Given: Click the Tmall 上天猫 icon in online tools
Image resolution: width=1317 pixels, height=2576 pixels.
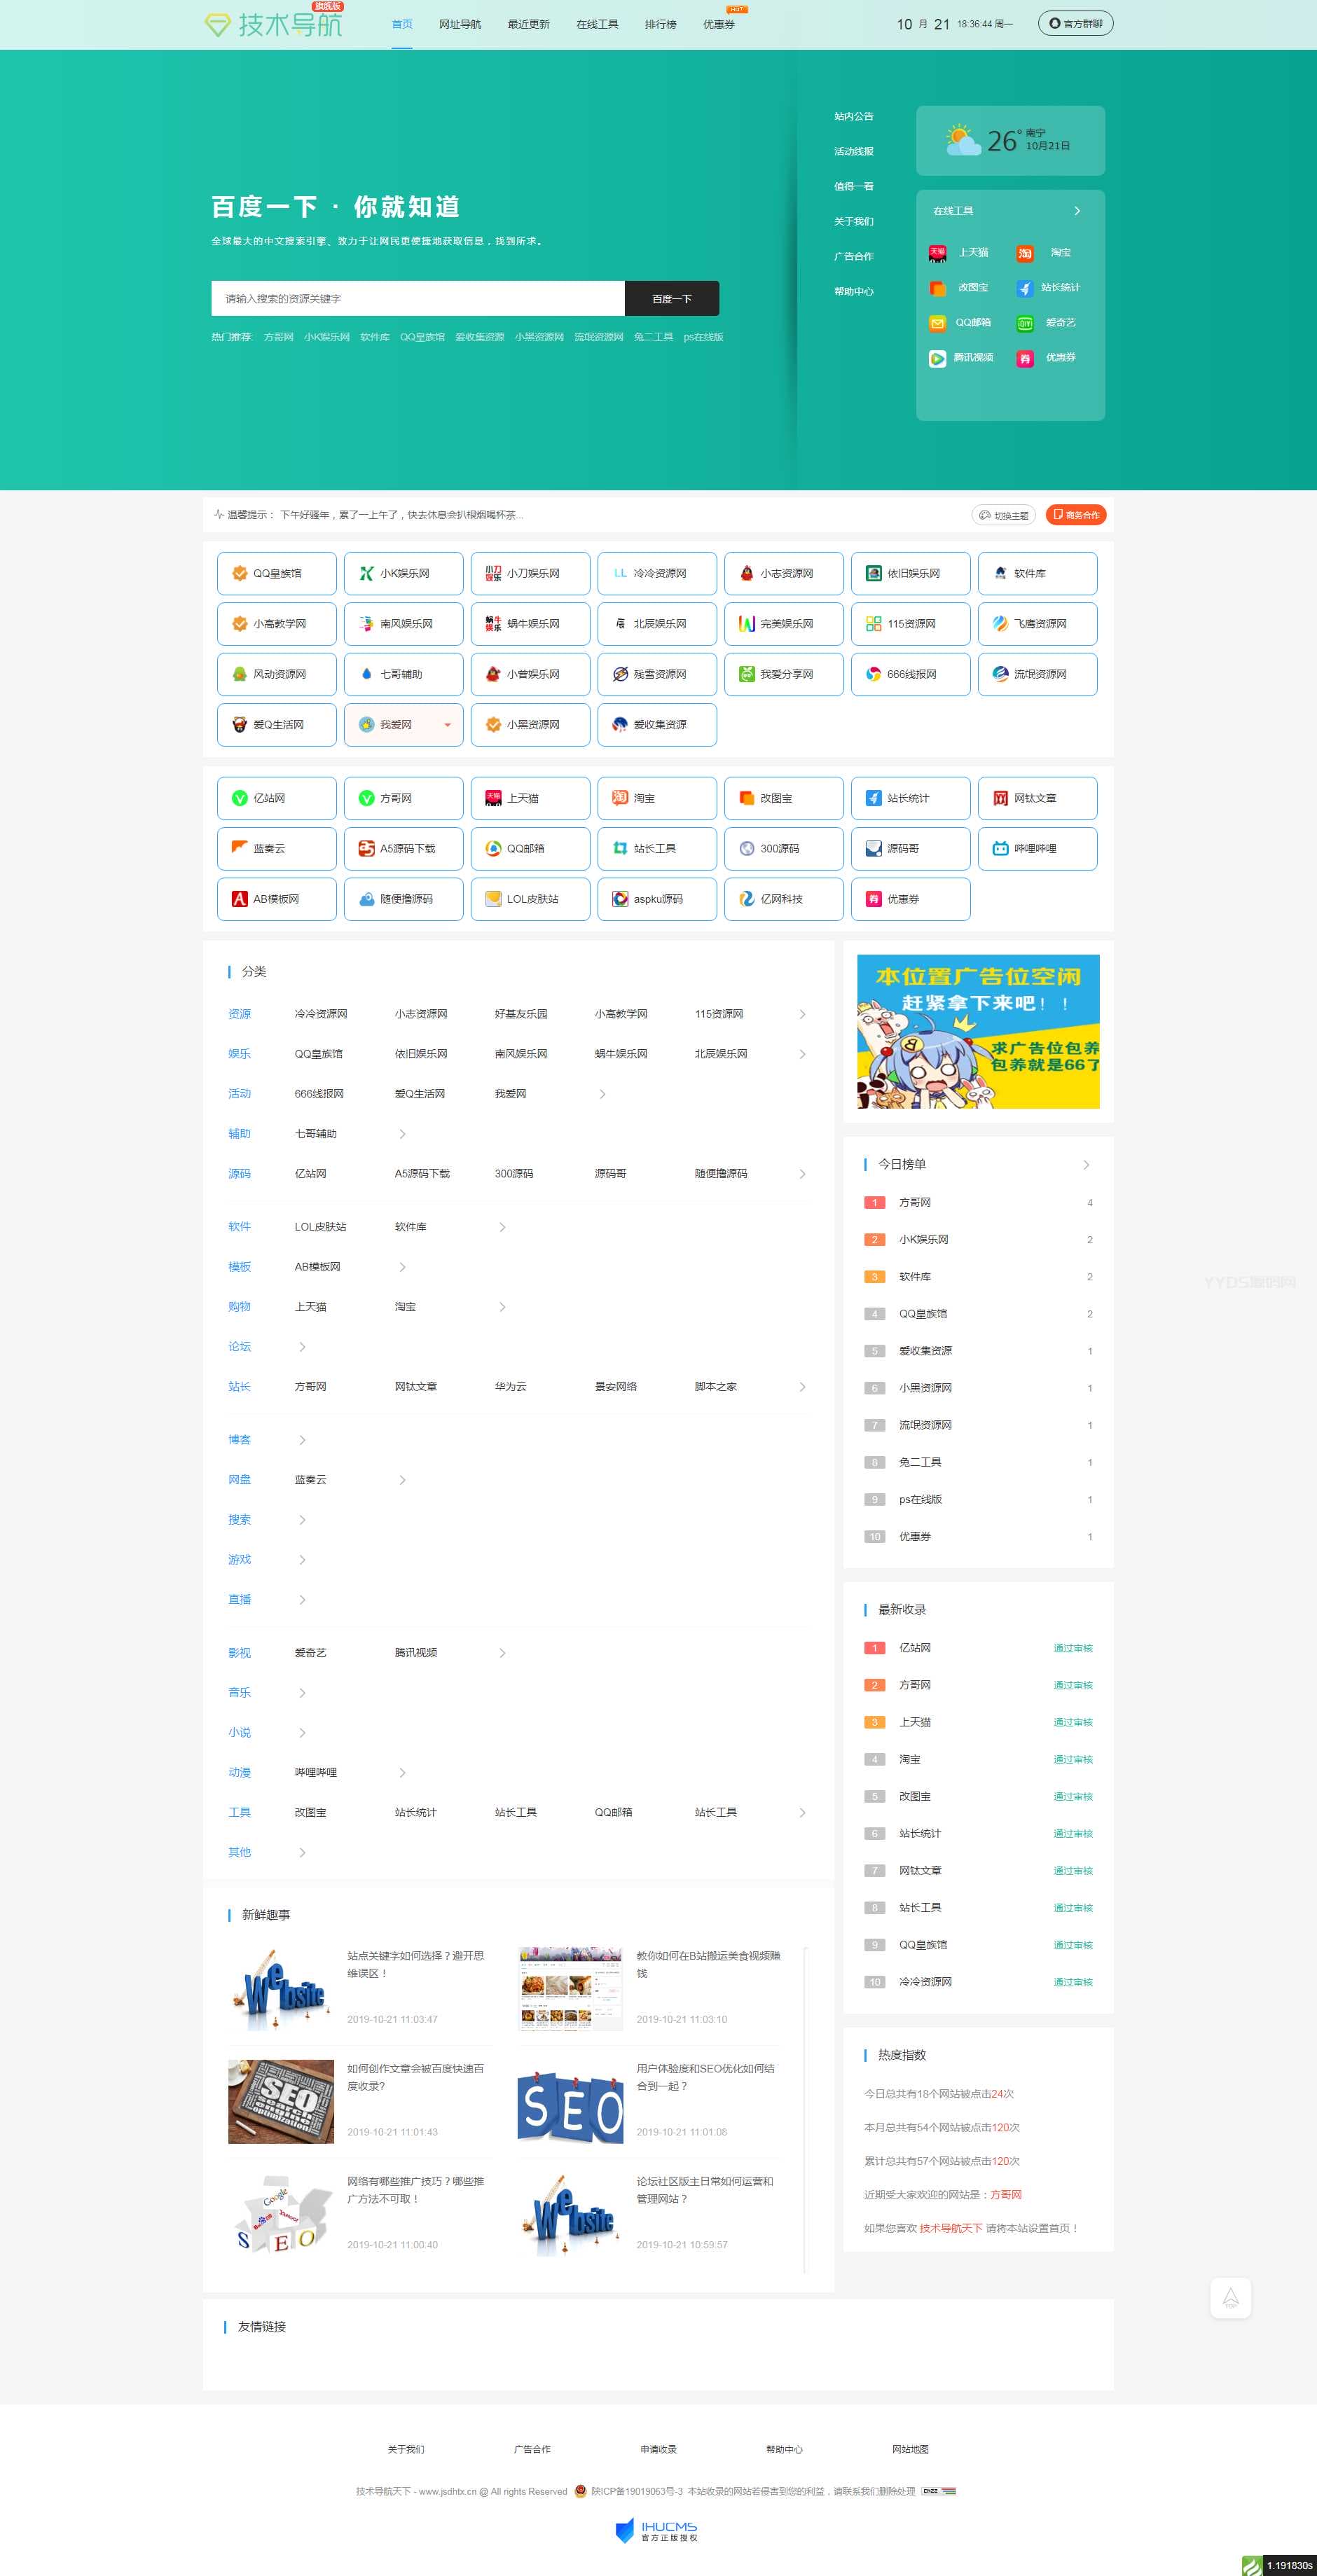Looking at the screenshot, I should tap(937, 253).
